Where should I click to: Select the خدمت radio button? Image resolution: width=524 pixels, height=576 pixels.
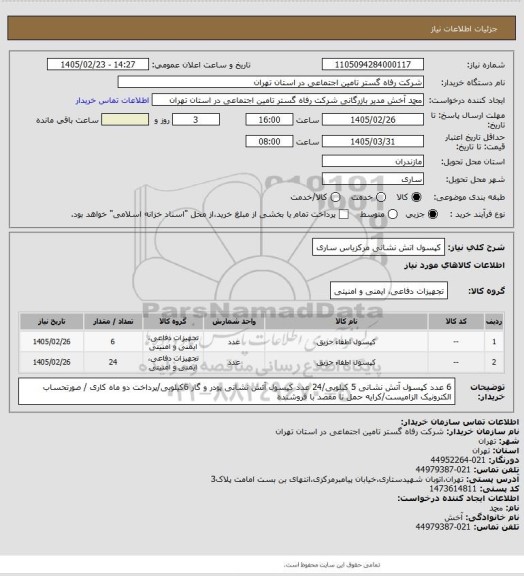point(381,197)
